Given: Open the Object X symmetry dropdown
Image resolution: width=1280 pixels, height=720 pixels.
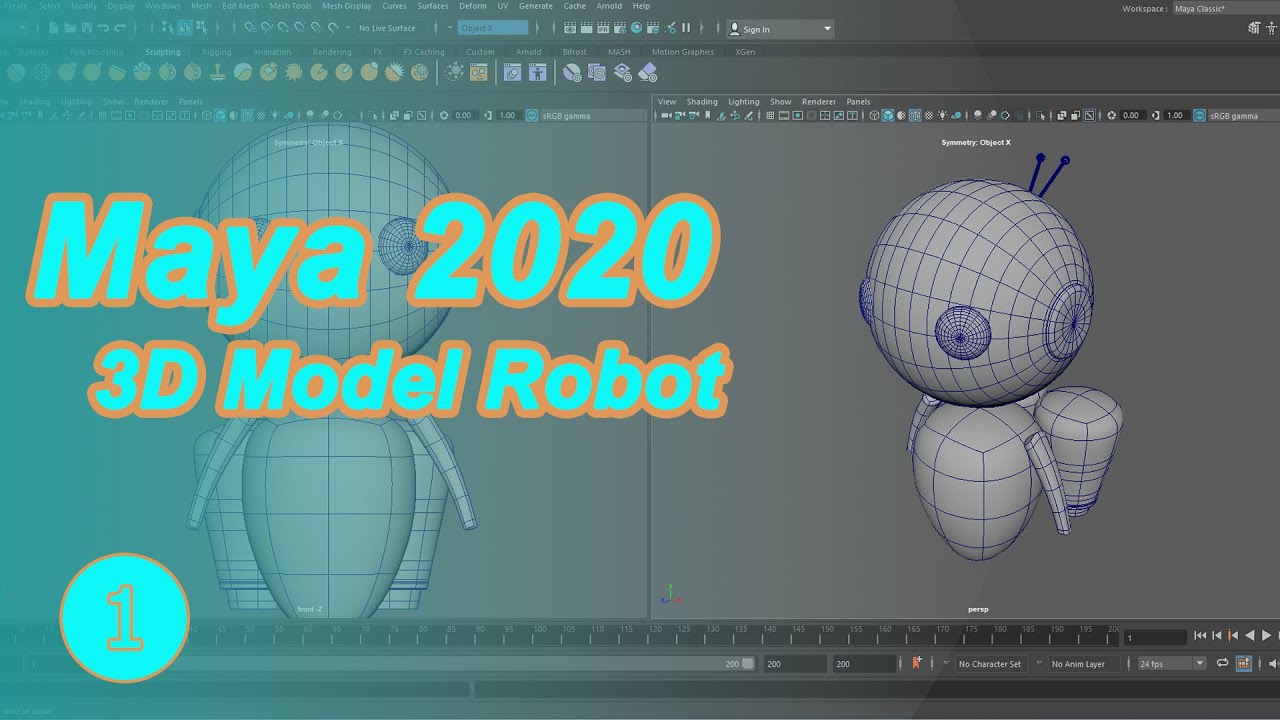Looking at the screenshot, I should [492, 28].
